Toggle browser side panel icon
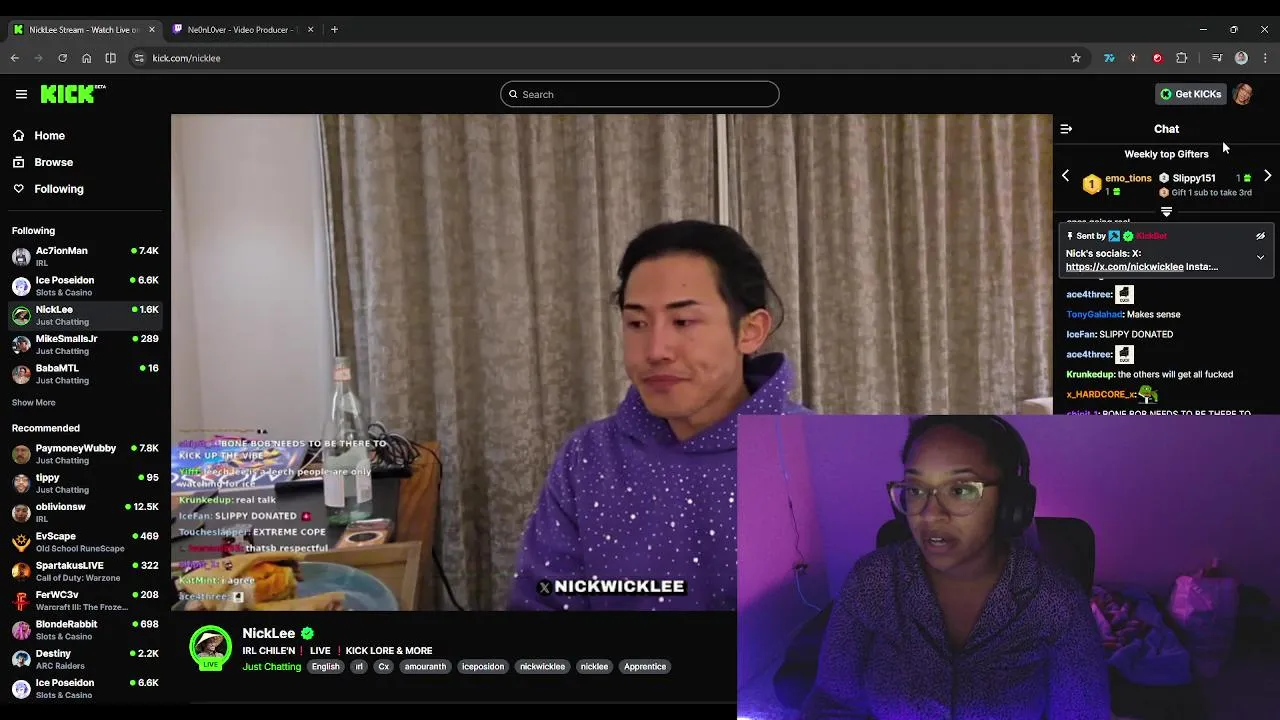1280x720 pixels. click(x=110, y=58)
